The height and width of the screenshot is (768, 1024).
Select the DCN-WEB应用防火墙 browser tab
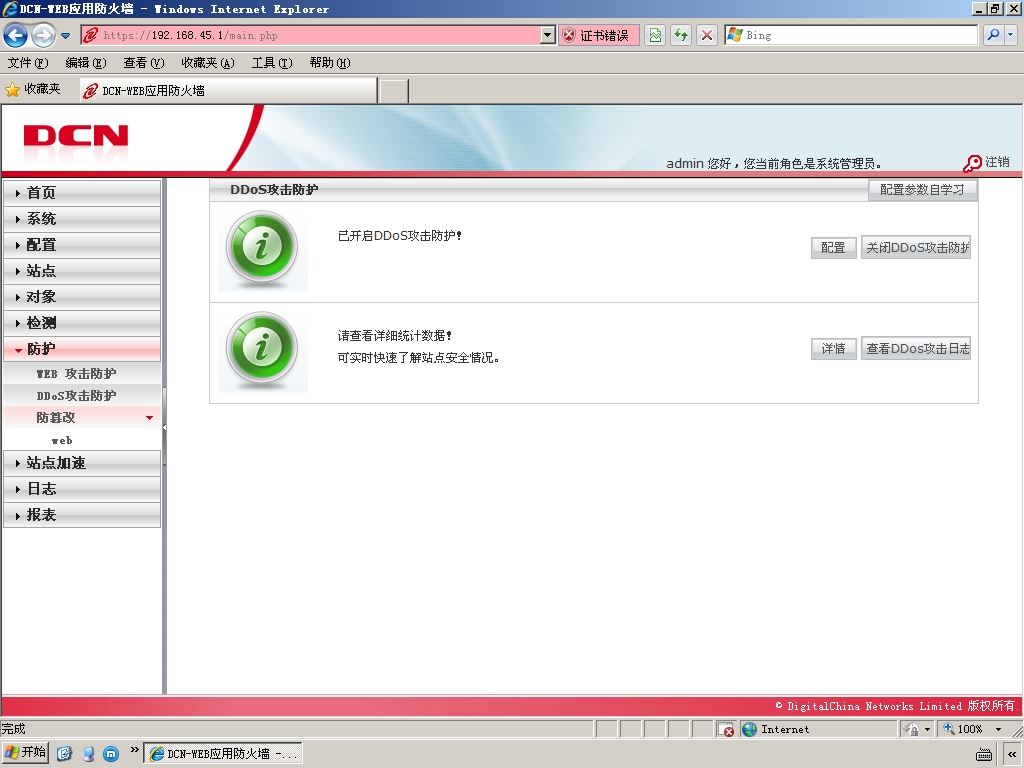(x=229, y=91)
